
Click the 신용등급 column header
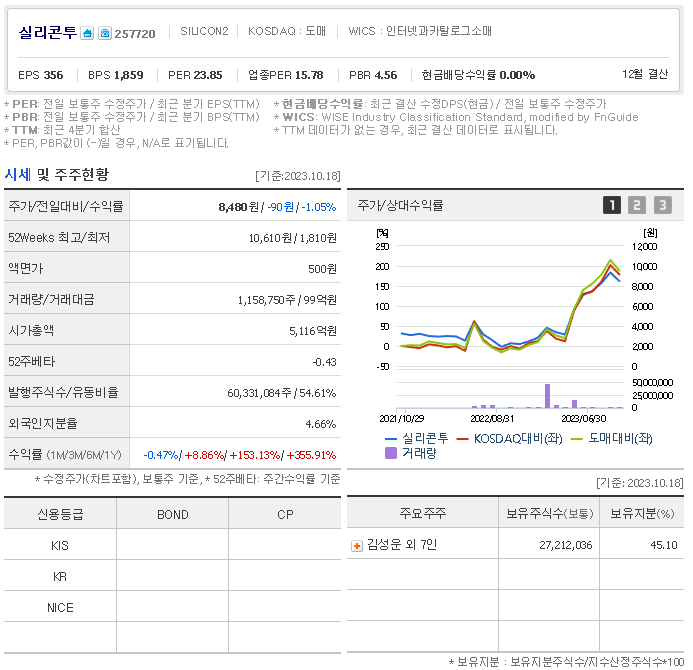60,514
